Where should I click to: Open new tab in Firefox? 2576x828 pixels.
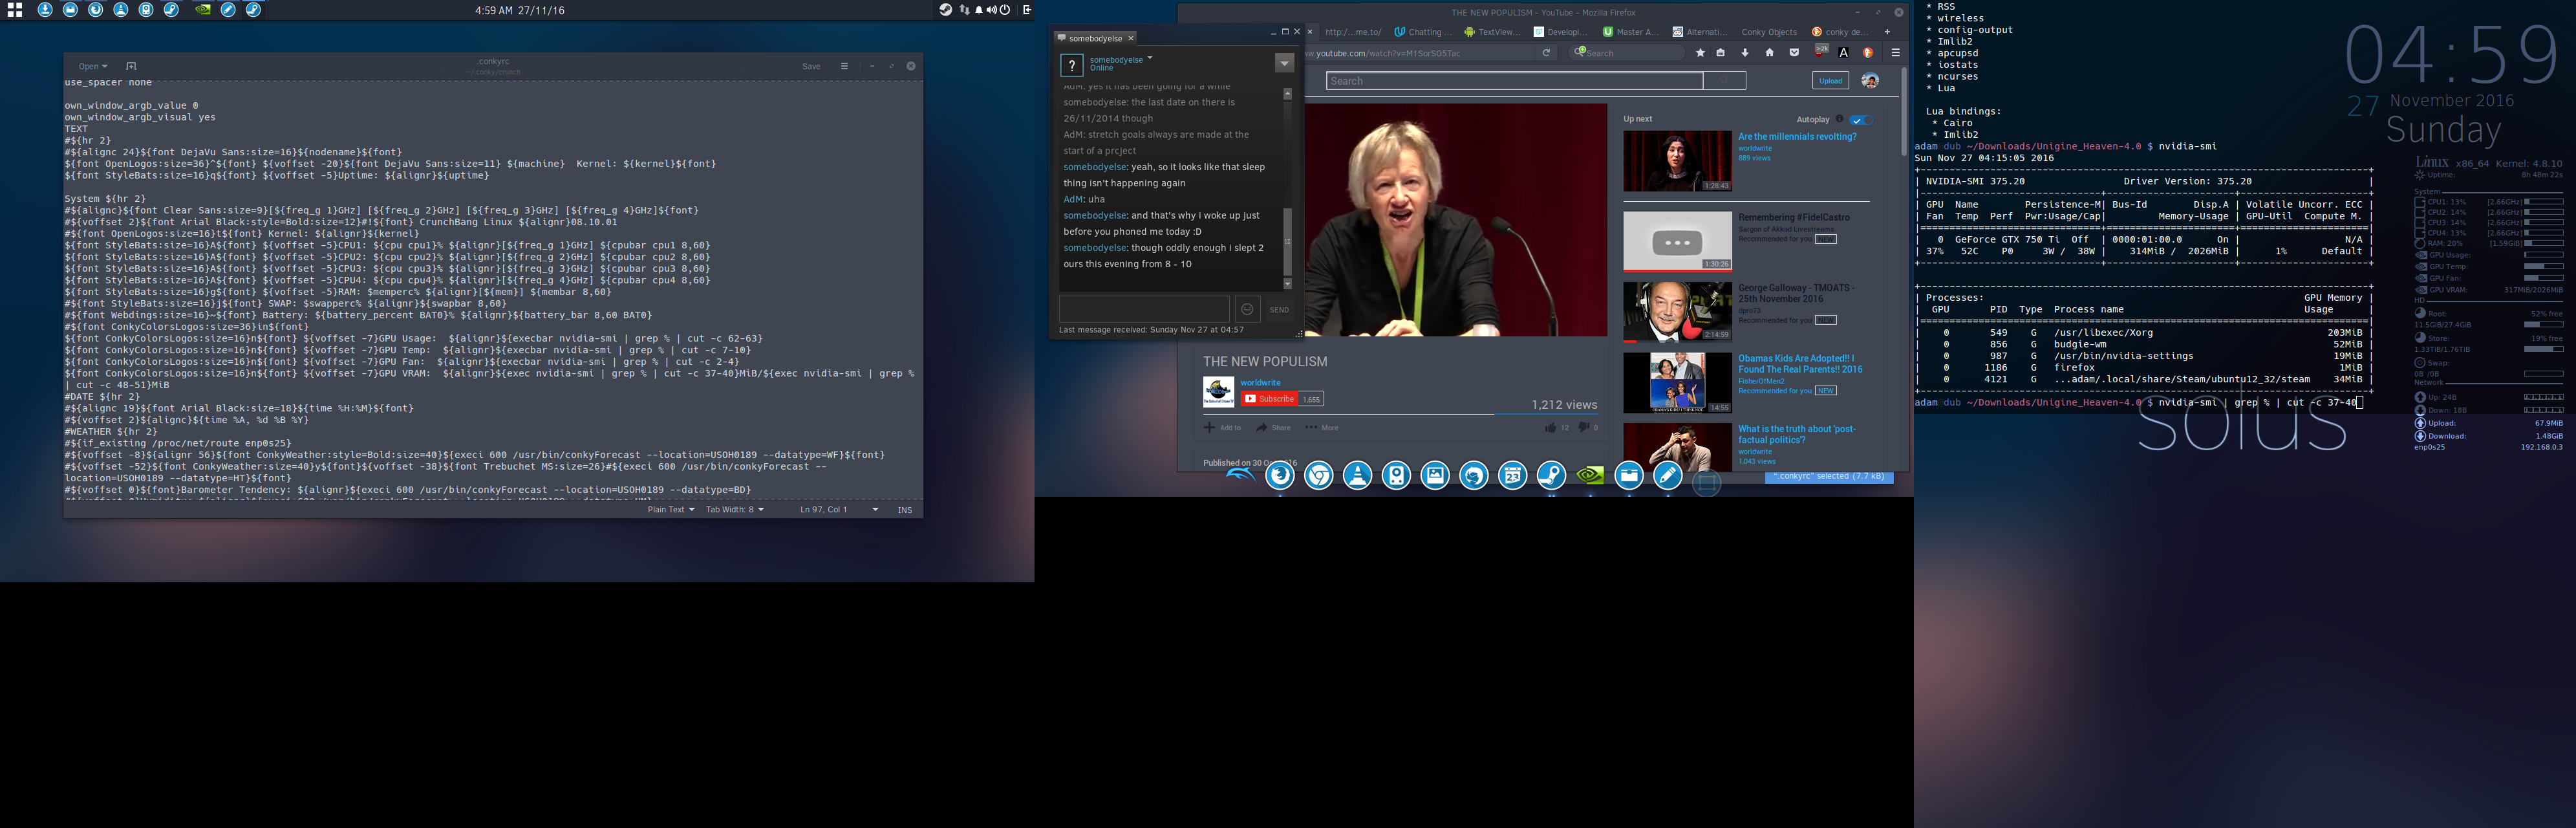[x=1887, y=32]
